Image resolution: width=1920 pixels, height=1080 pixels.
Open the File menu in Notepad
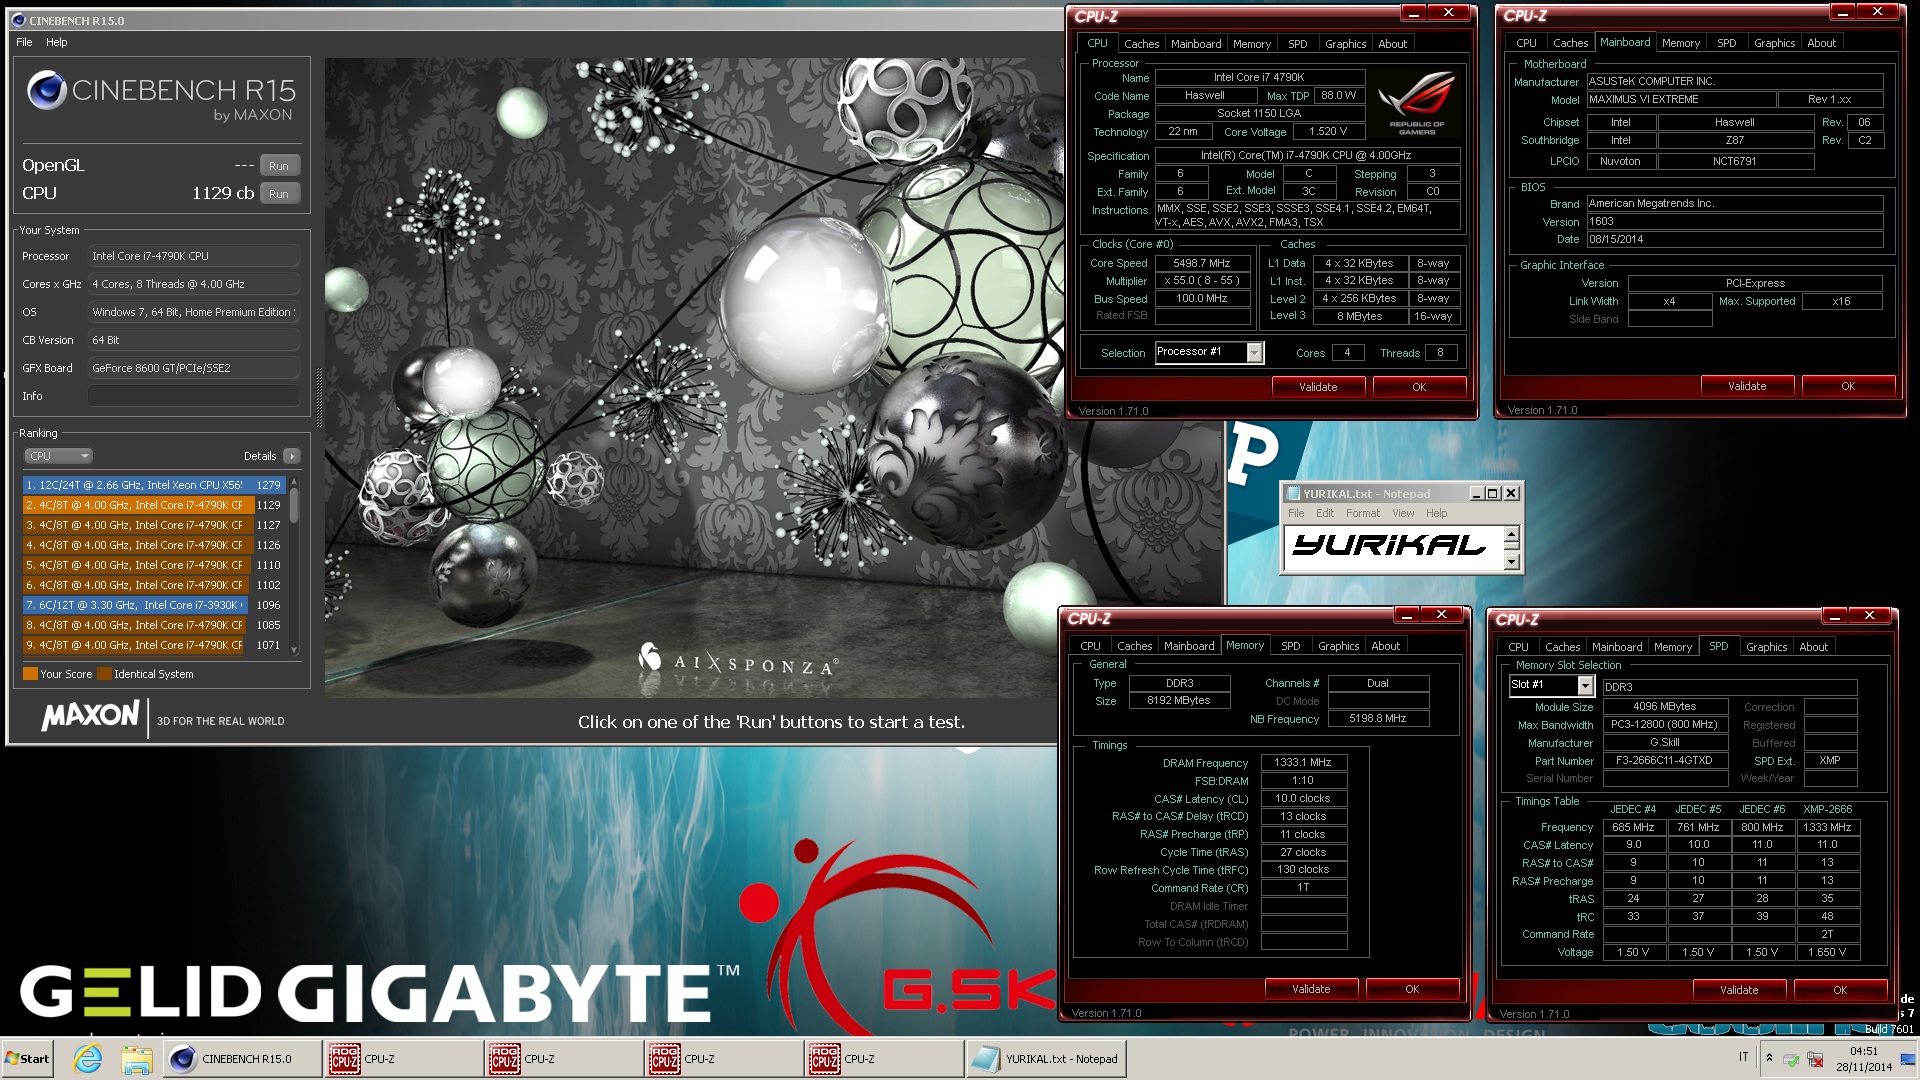(x=1296, y=513)
